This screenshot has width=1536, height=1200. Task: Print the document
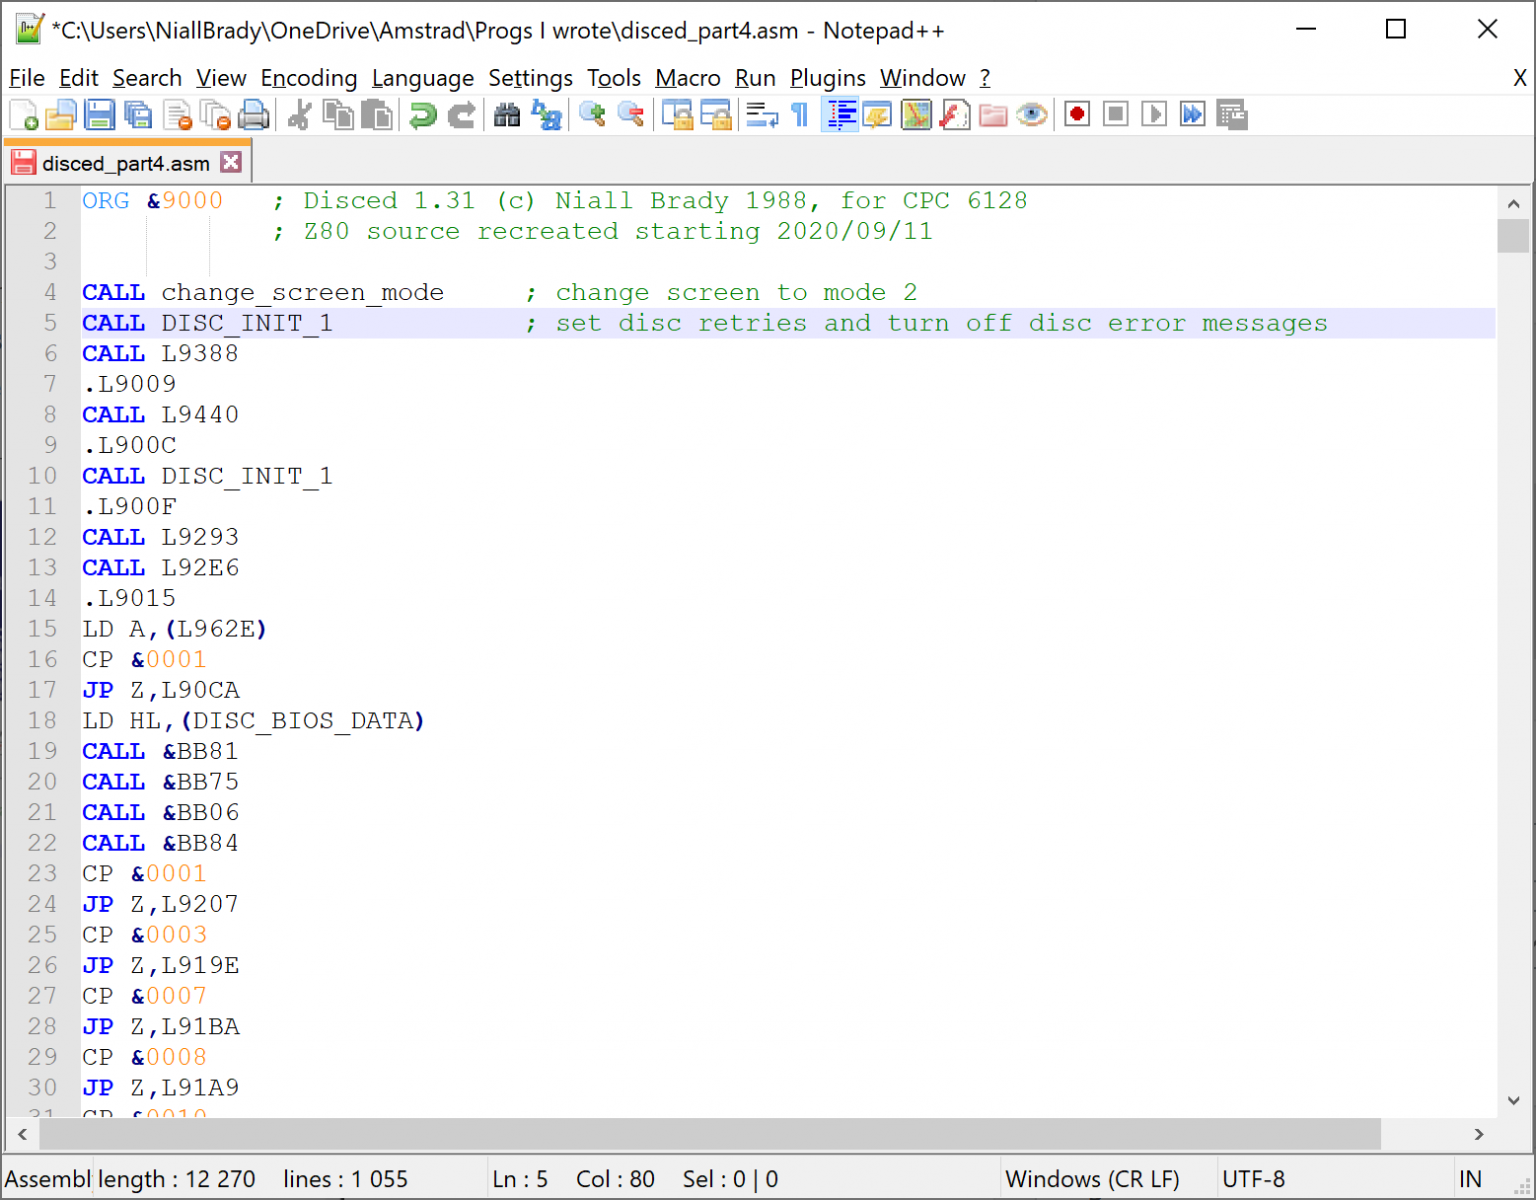tap(254, 114)
